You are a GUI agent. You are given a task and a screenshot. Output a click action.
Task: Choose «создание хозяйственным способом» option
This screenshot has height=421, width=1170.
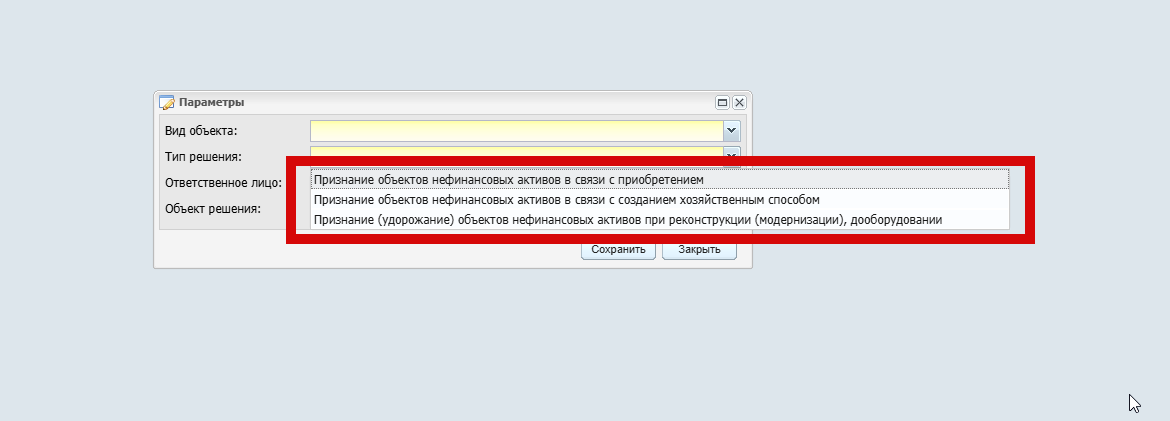(x=660, y=200)
